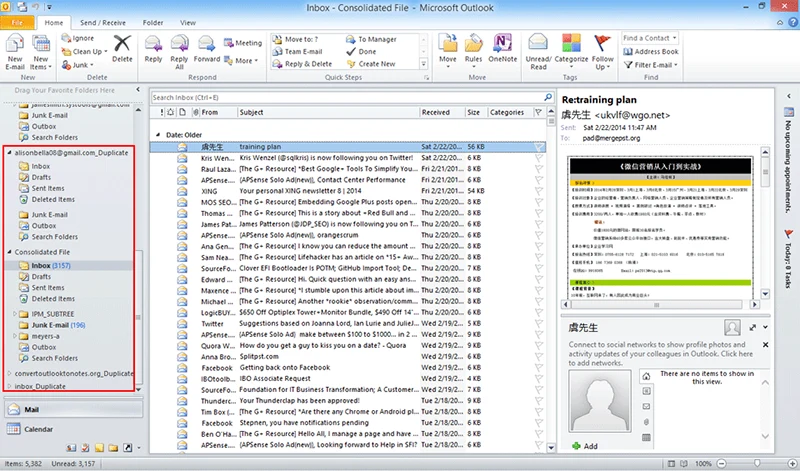Image resolution: width=800 pixels, height=471 pixels.
Task: Open the File tab
Action: coord(17,22)
